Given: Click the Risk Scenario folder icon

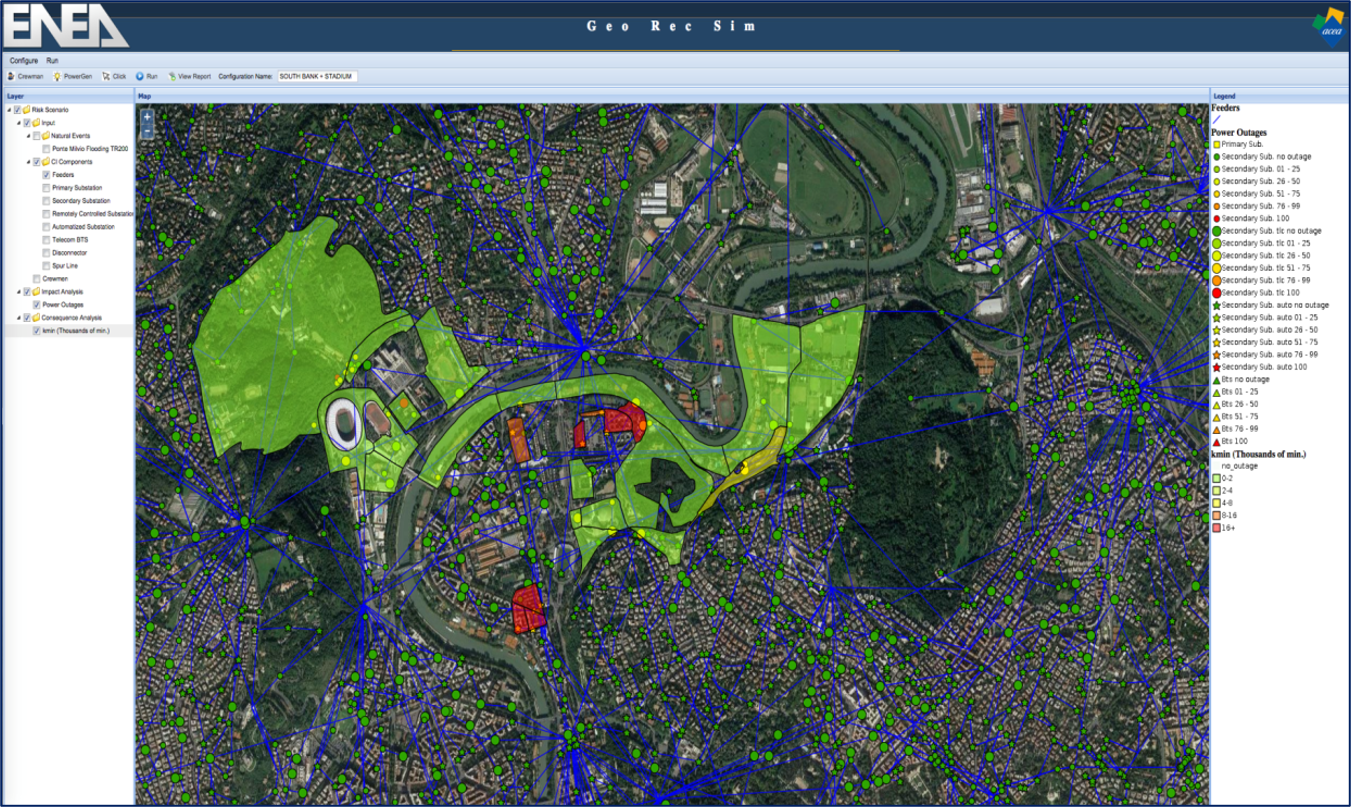Looking at the screenshot, I should coord(26,110).
